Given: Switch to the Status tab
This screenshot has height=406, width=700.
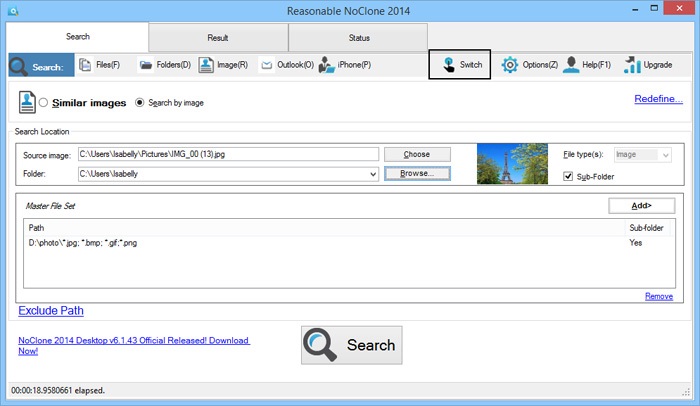Looking at the screenshot, I should 358,38.
